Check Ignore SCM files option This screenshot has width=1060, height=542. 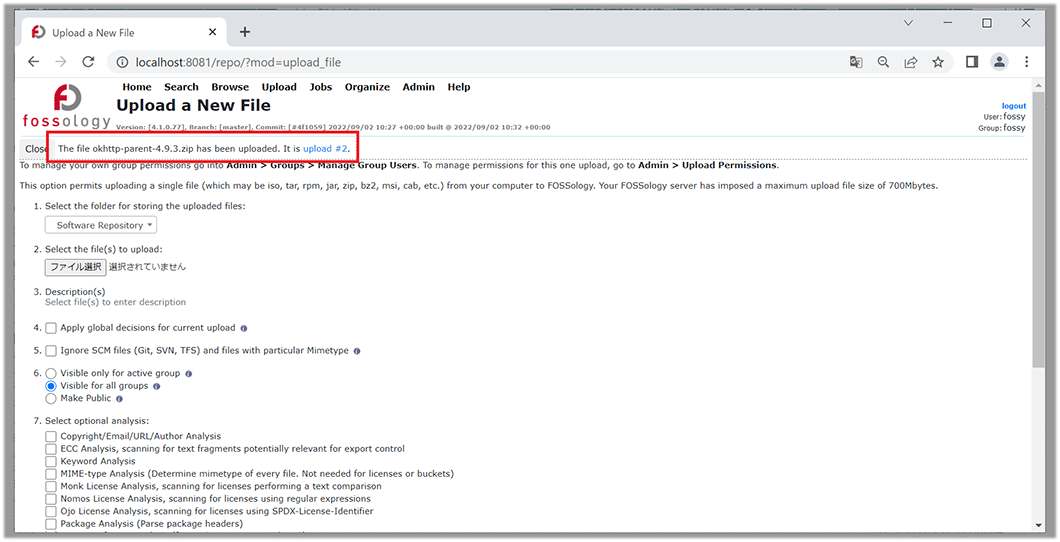coord(51,351)
